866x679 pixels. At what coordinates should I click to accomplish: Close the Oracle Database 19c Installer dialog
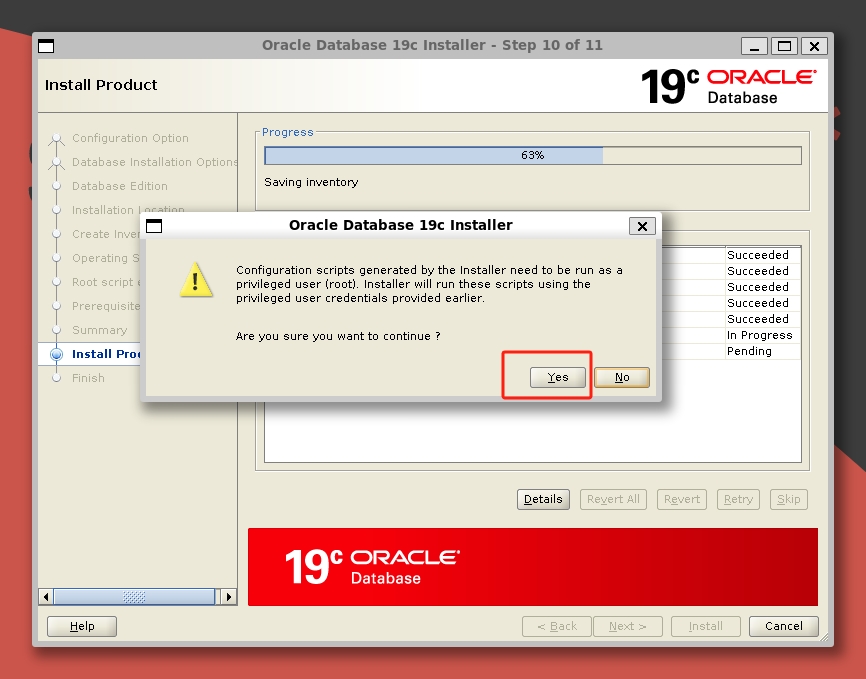coord(643,226)
